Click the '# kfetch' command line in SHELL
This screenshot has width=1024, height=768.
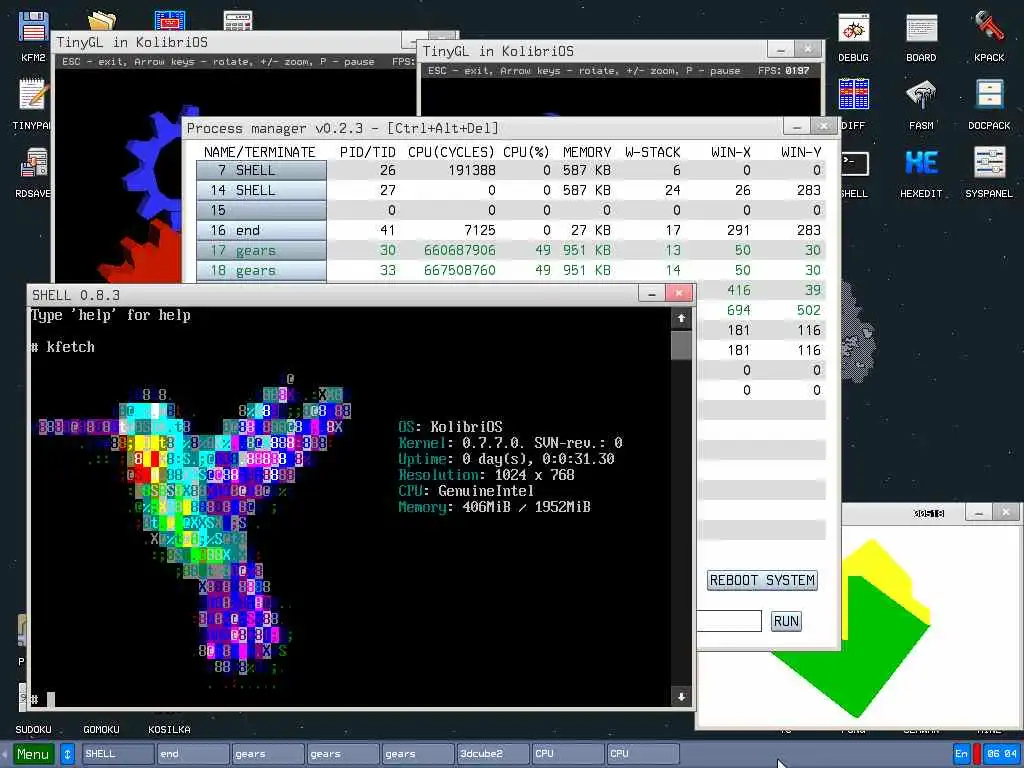pyautogui.click(x=63, y=347)
